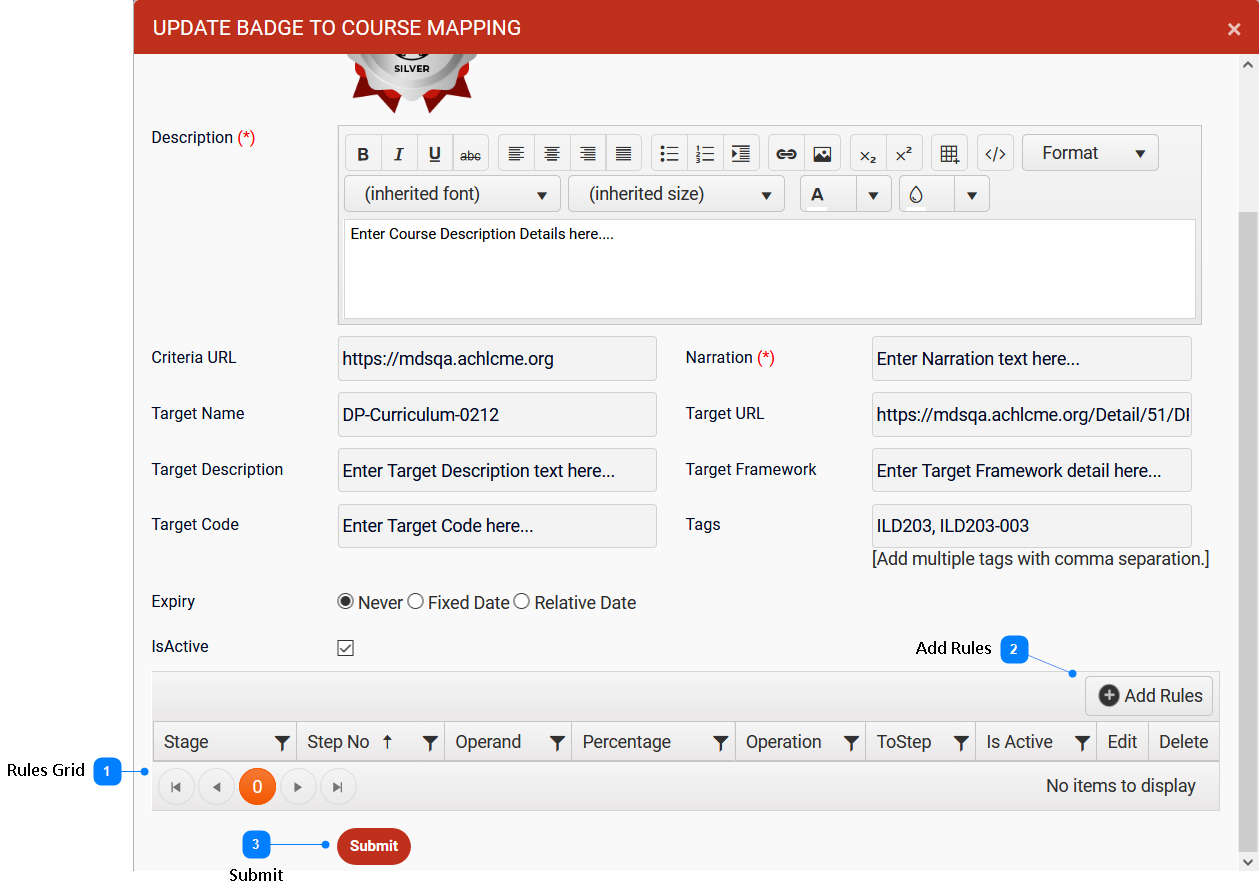Filter the Step No column
The image size is (1259, 889).
[430, 743]
